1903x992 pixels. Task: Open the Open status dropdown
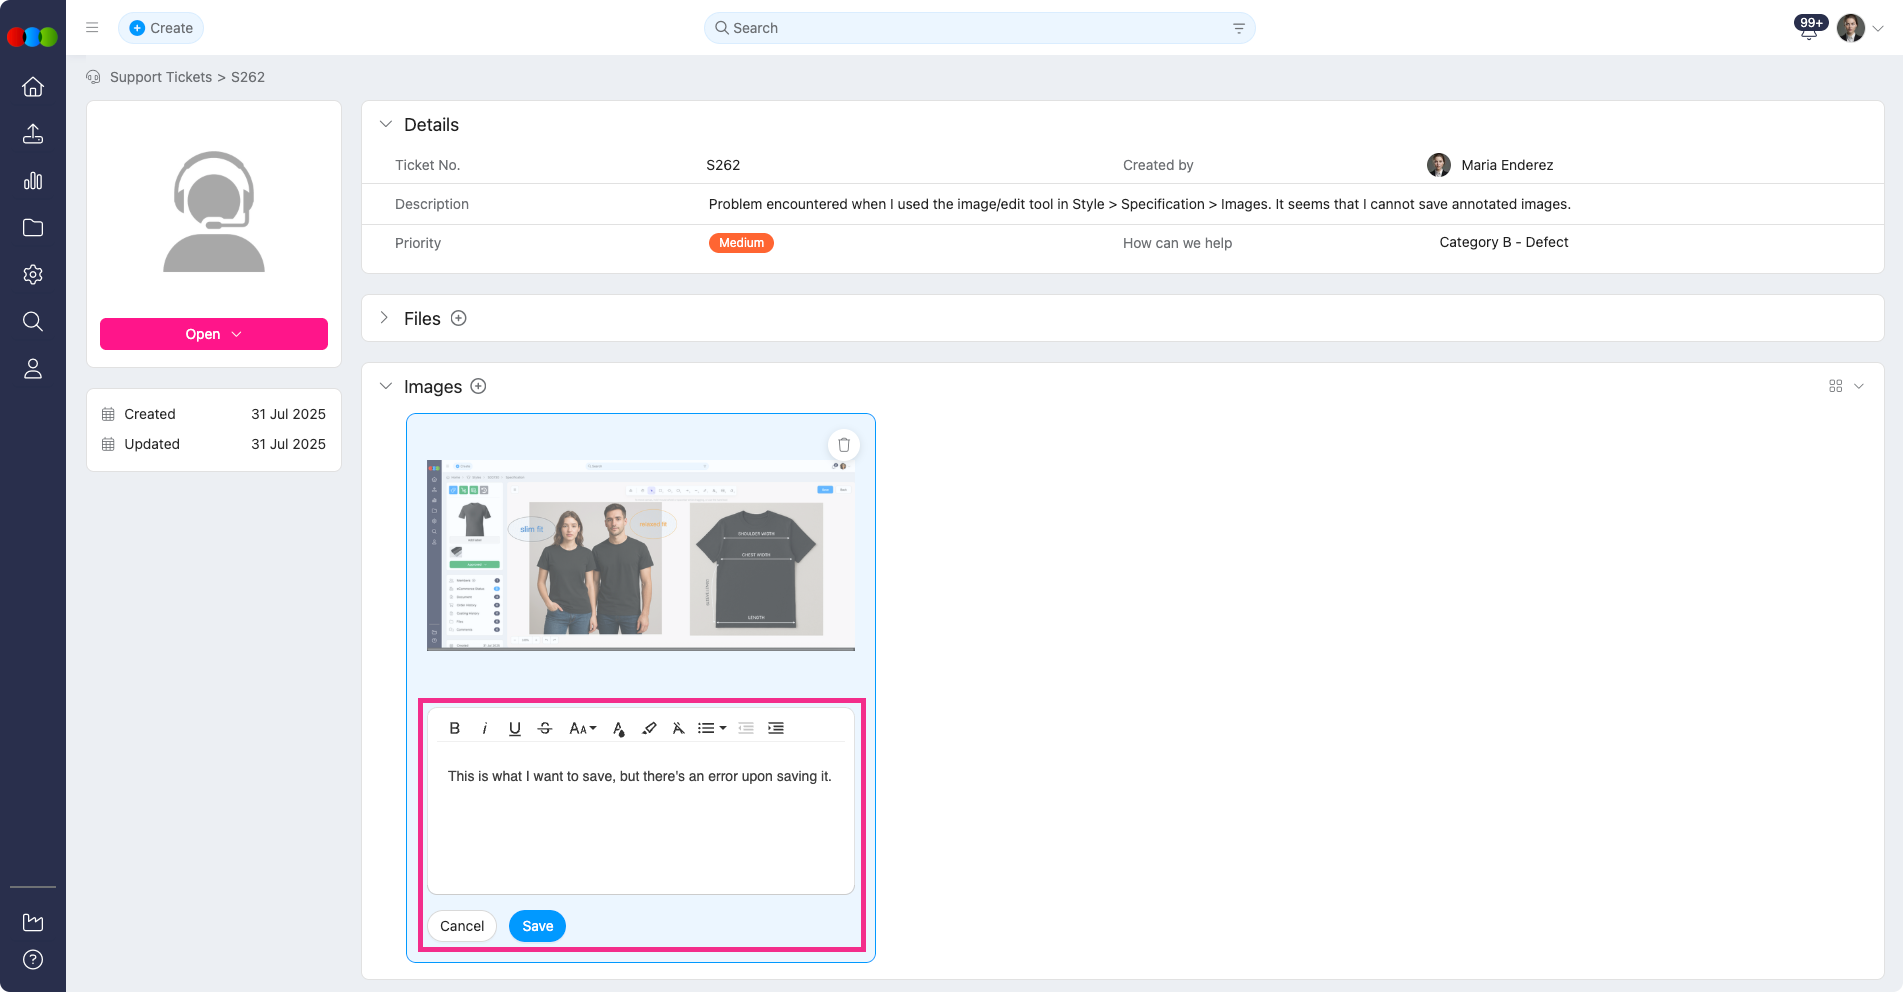pos(214,334)
